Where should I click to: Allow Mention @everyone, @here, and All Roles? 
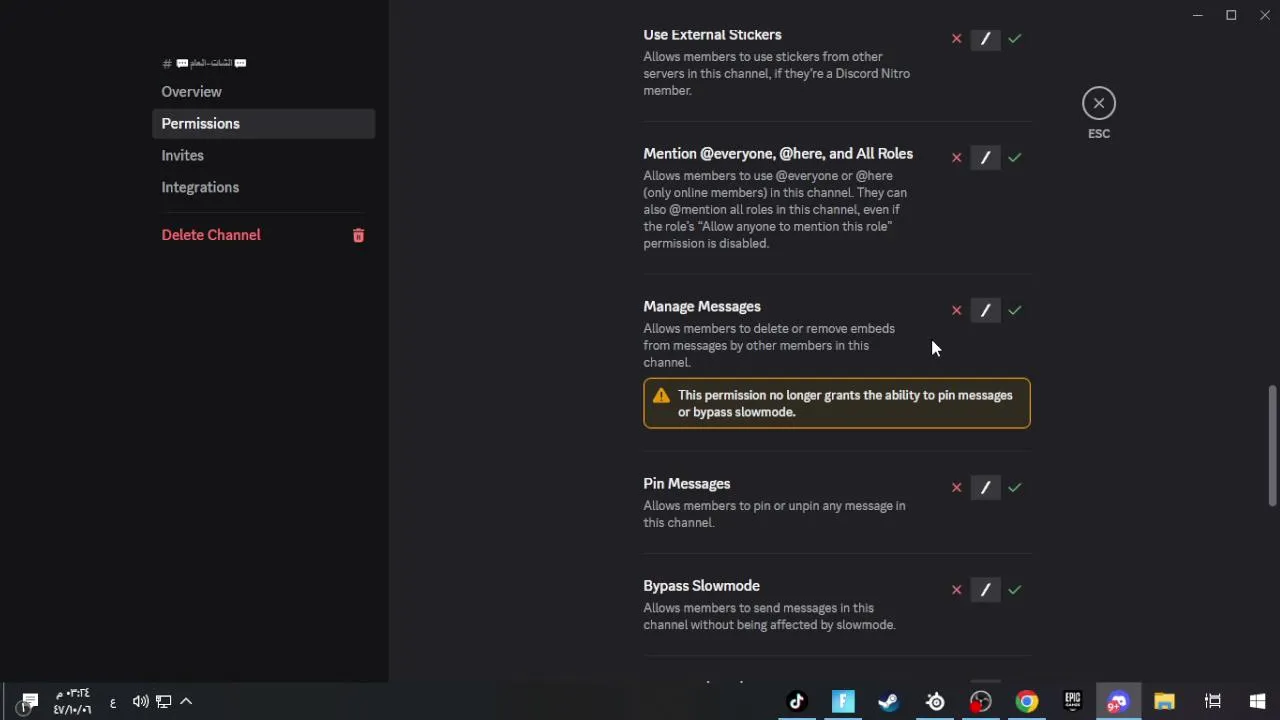pyautogui.click(x=1015, y=158)
